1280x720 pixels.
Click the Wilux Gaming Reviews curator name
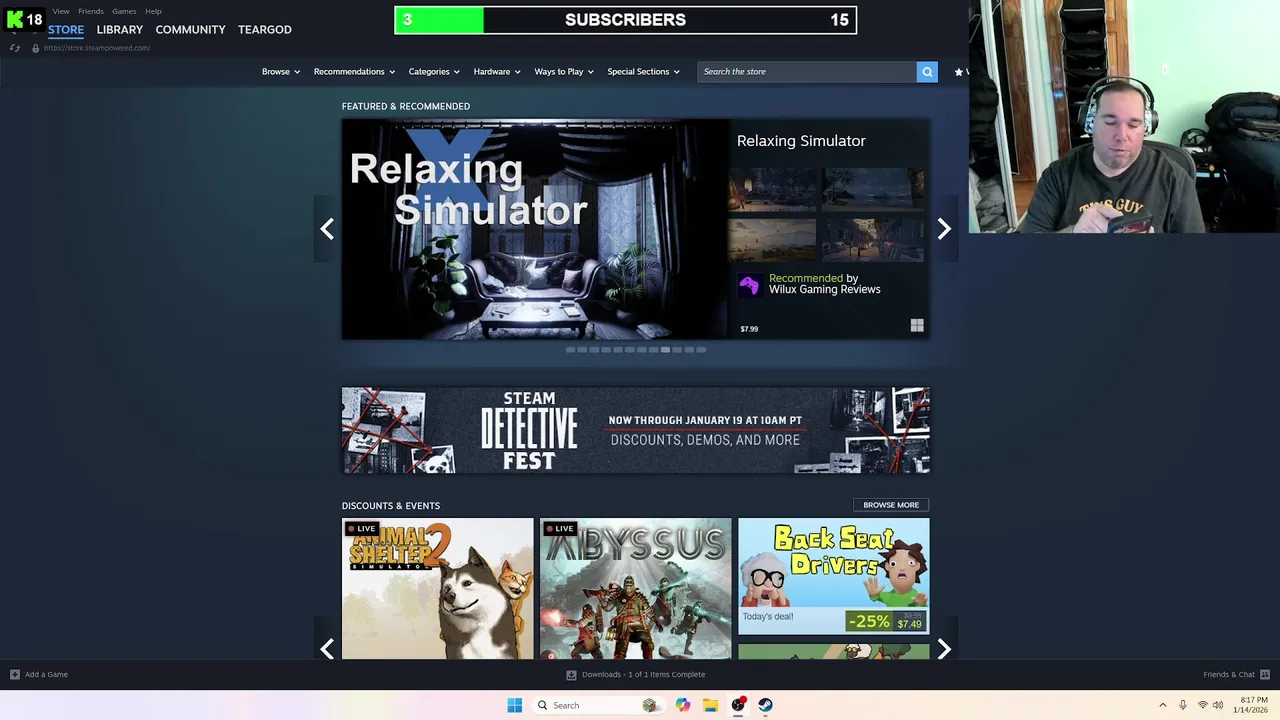pyautogui.click(x=825, y=289)
